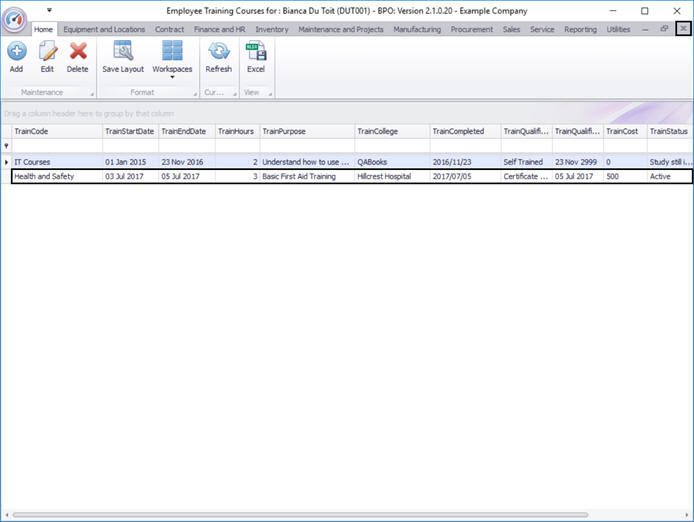This screenshot has height=522, width=694.
Task: Open the quick access toolbar arrow
Action: click(49, 10)
